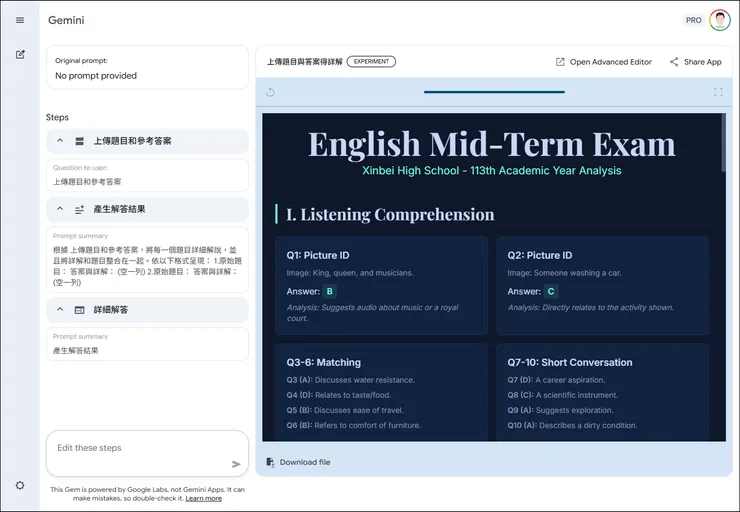Viewport: 740px width, 512px height.
Task: Click the new chat compose icon
Action: 20,55
